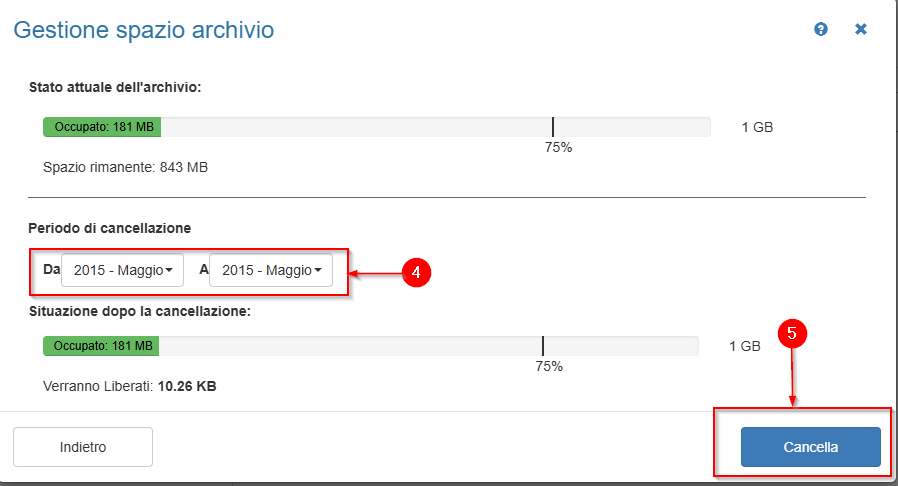Click the 1 GB label beside the current status bar

click(757, 128)
